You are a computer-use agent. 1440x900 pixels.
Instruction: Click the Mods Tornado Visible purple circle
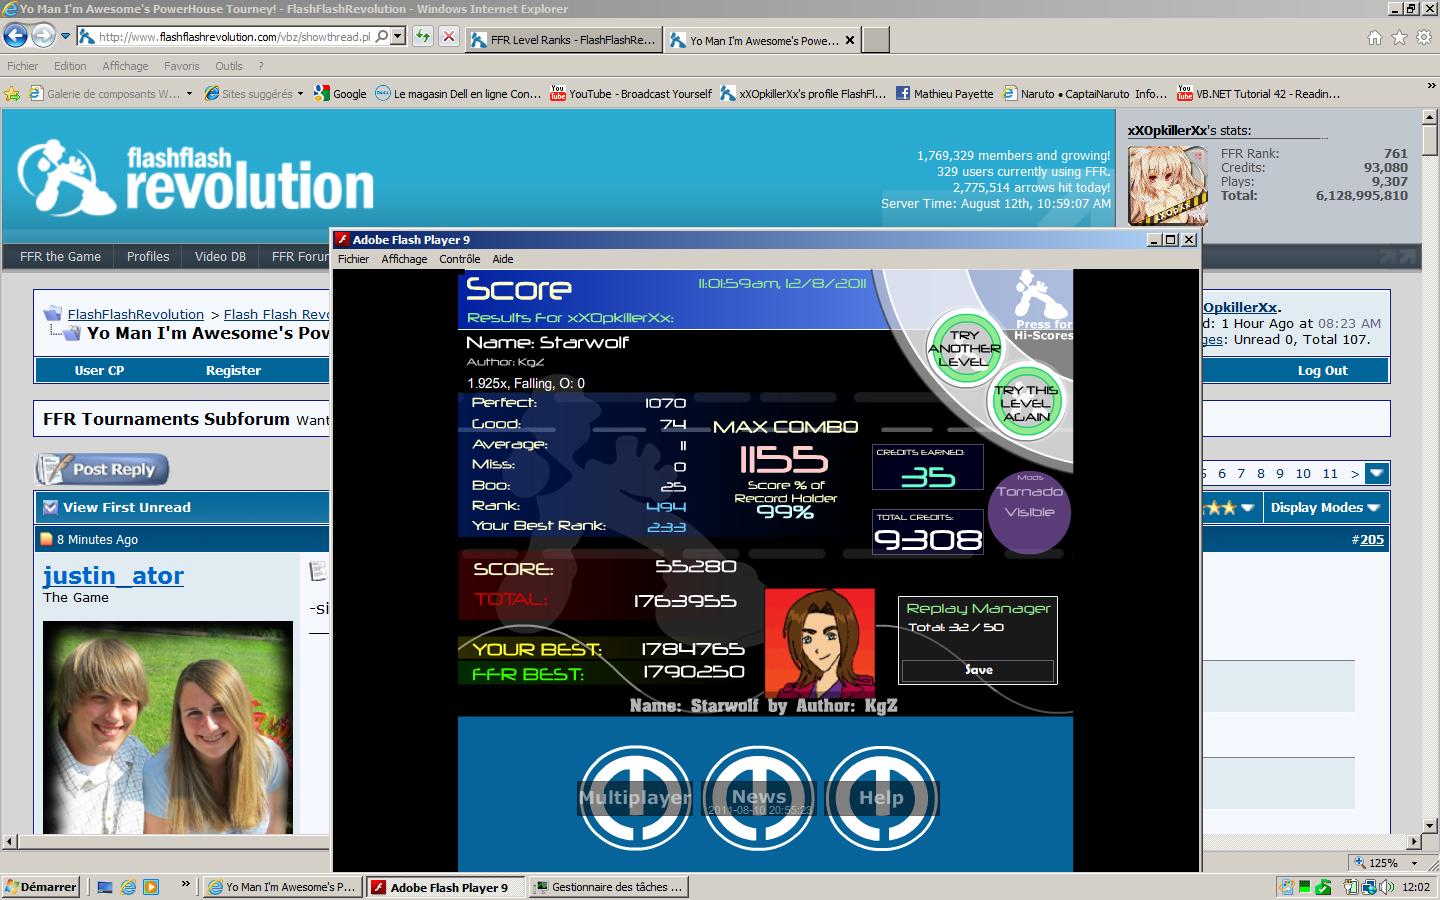click(1029, 512)
